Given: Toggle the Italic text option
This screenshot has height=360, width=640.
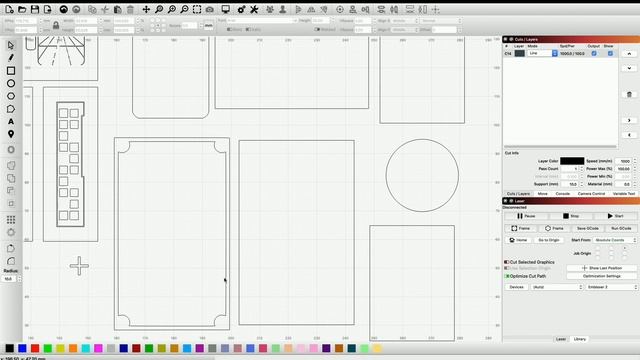Looking at the screenshot, I should coord(248,29).
